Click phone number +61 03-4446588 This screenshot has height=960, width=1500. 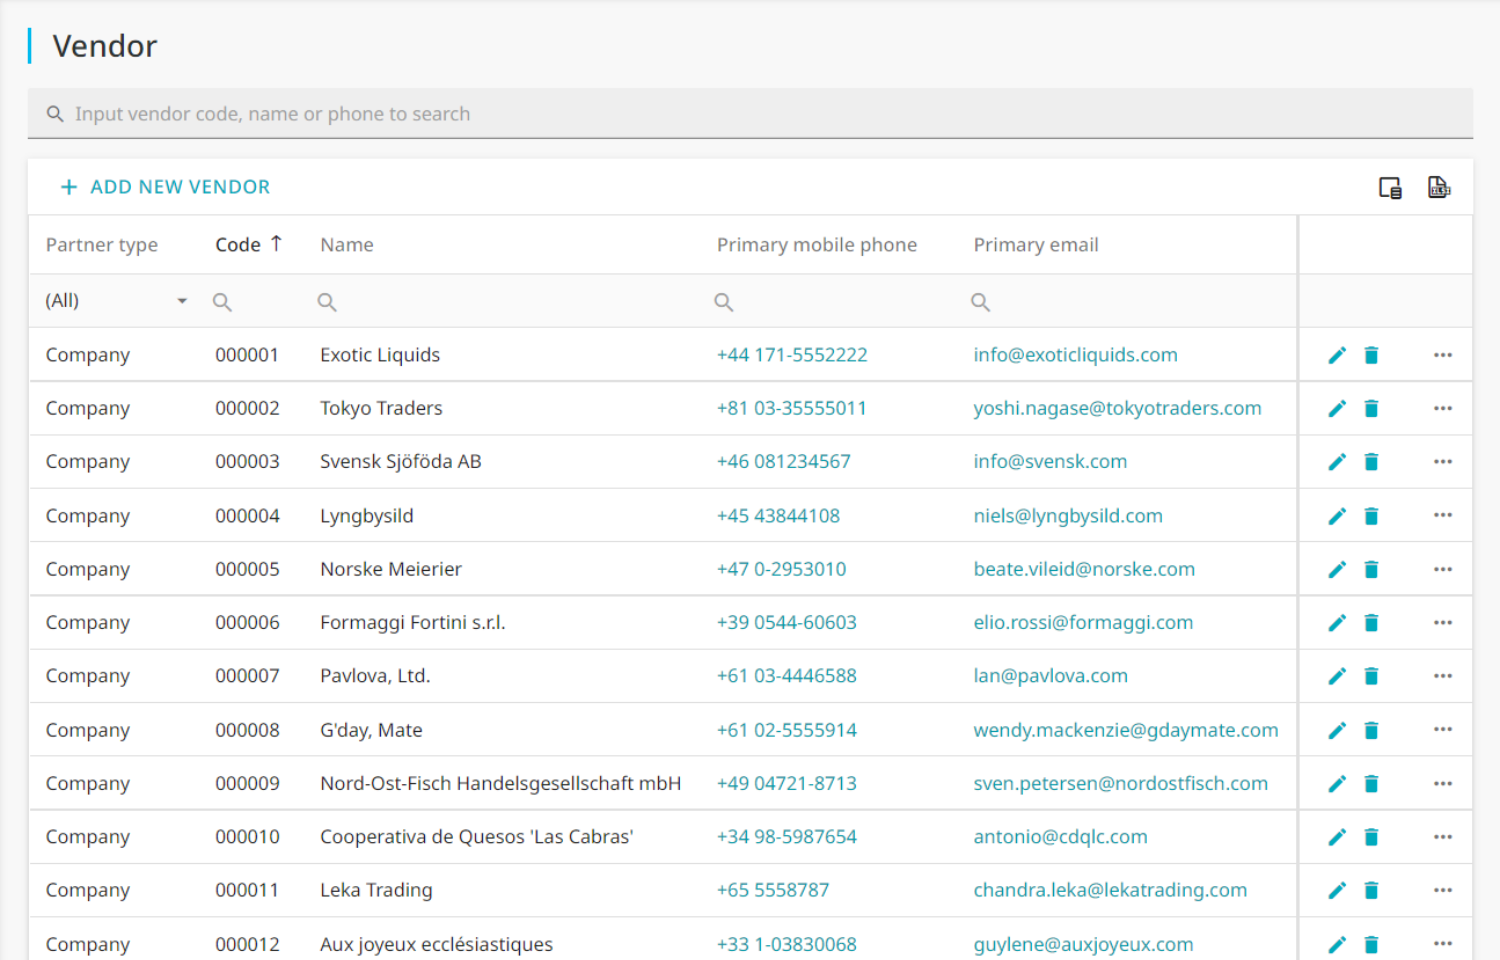[x=787, y=676]
